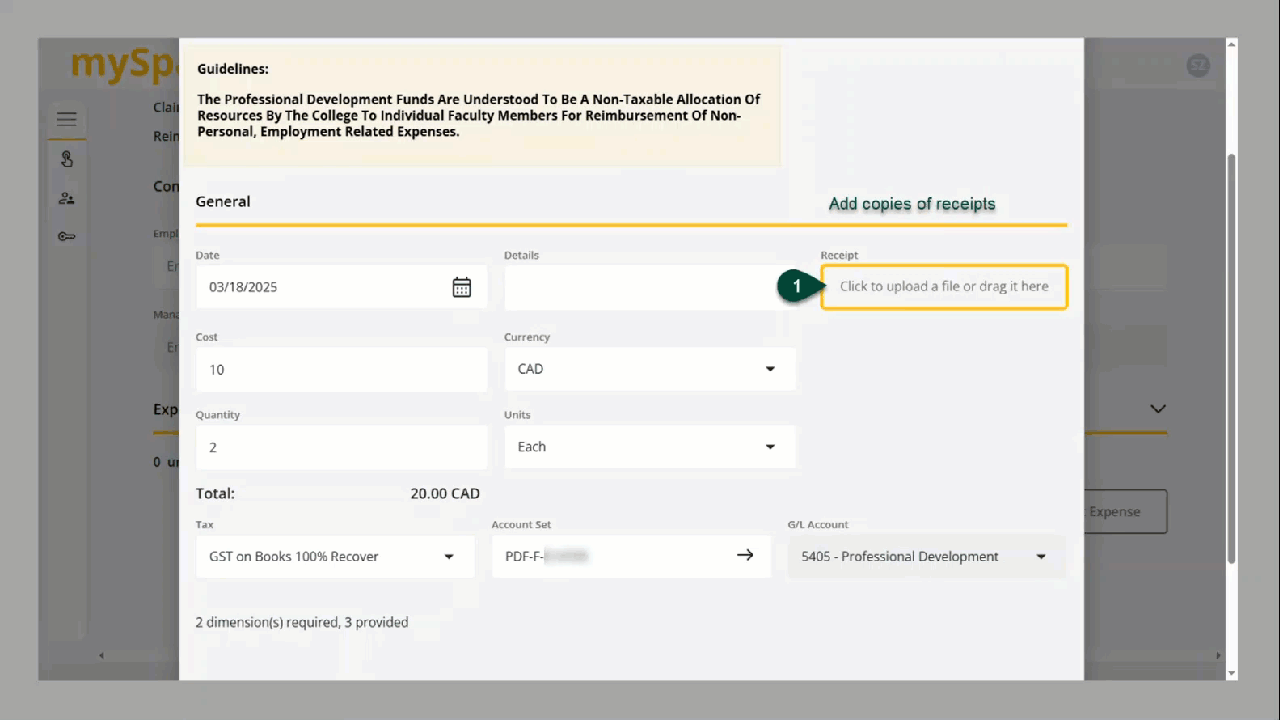Click the Account Set arrow icon
1280x720 pixels.
(x=745, y=555)
